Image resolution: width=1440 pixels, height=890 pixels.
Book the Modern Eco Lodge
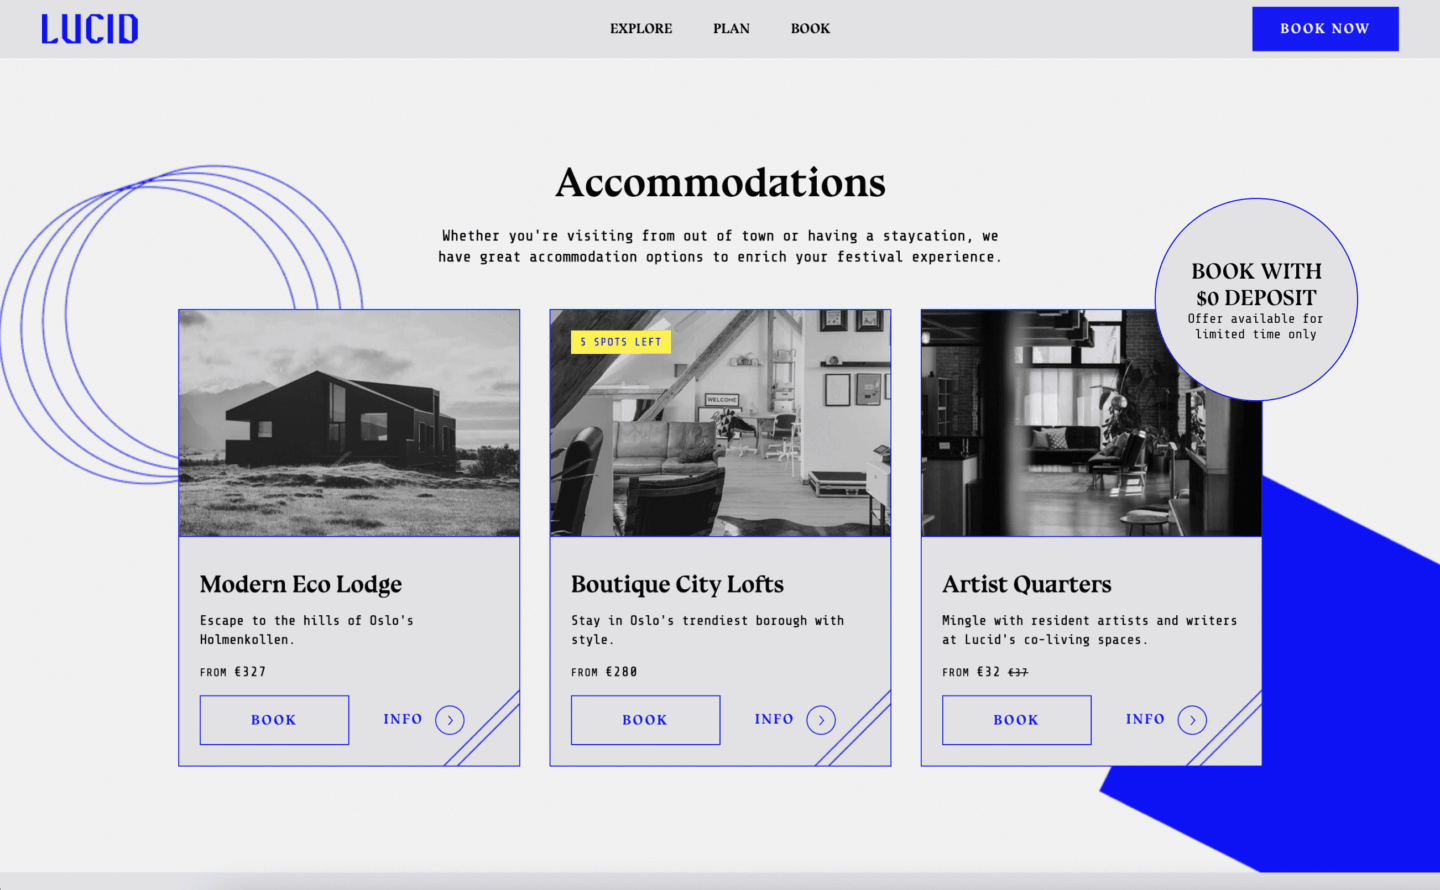click(274, 720)
